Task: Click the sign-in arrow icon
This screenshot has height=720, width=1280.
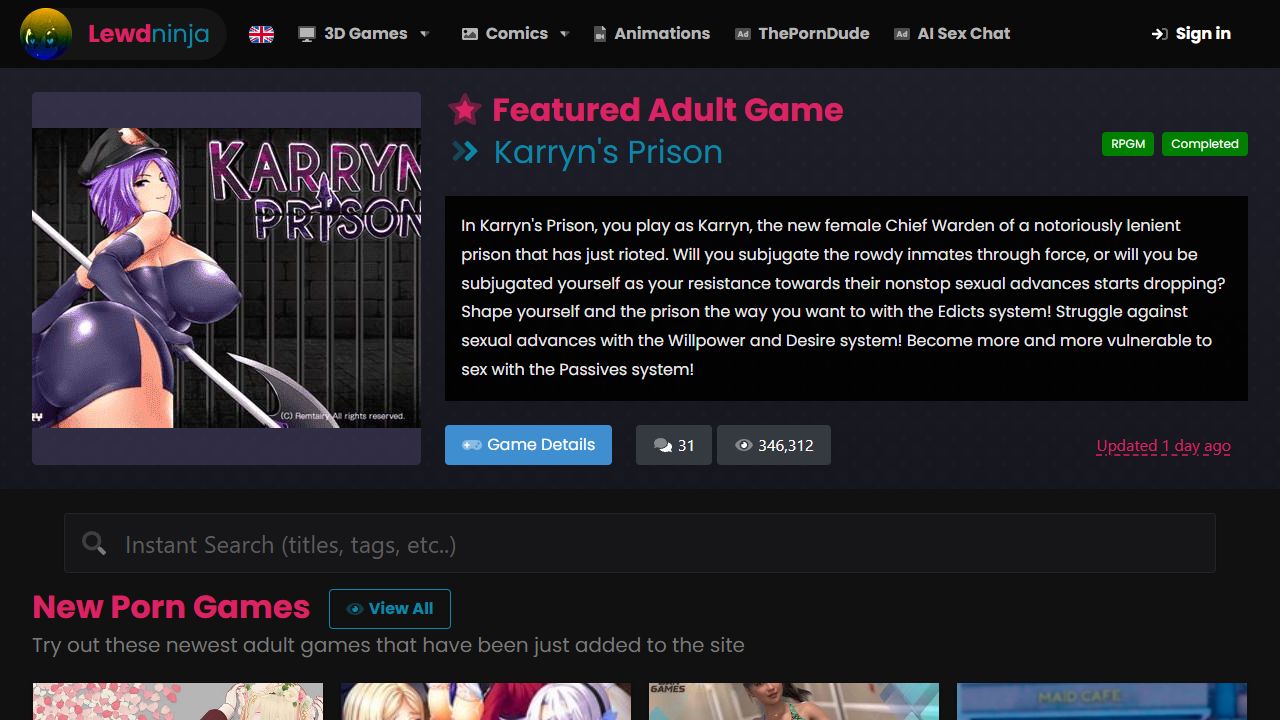Action: 1160,34
